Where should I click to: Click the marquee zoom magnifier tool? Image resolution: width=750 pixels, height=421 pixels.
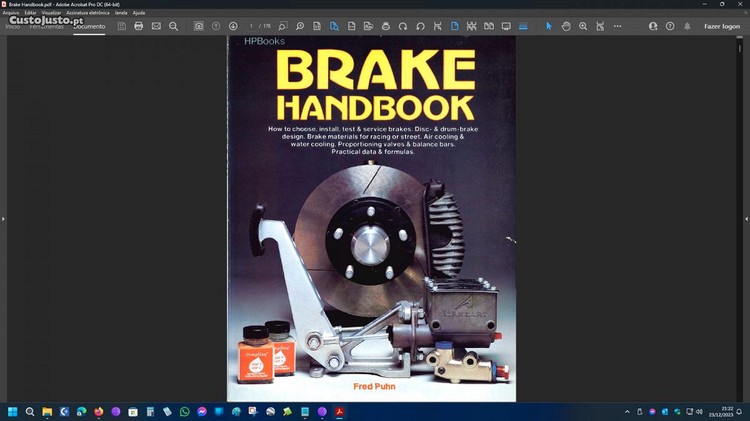coord(583,26)
